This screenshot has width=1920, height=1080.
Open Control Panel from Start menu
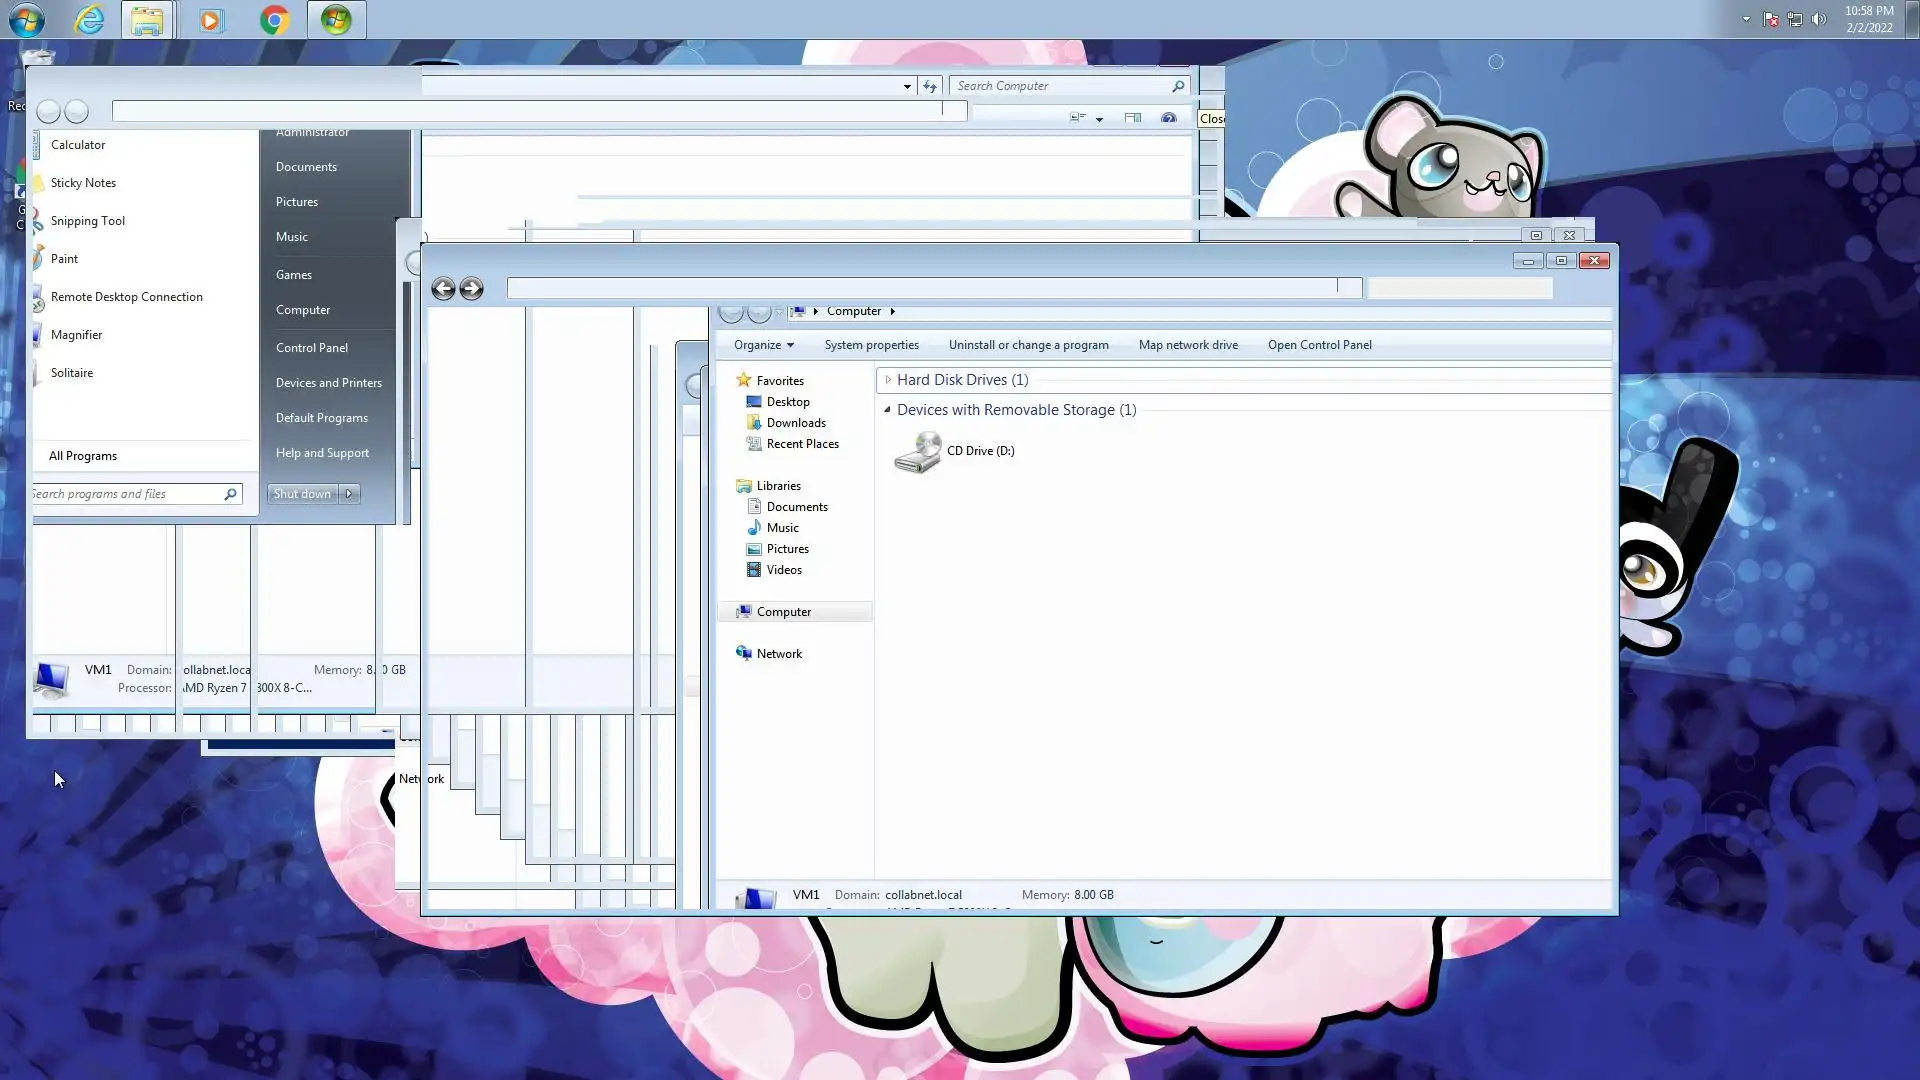[311, 348]
